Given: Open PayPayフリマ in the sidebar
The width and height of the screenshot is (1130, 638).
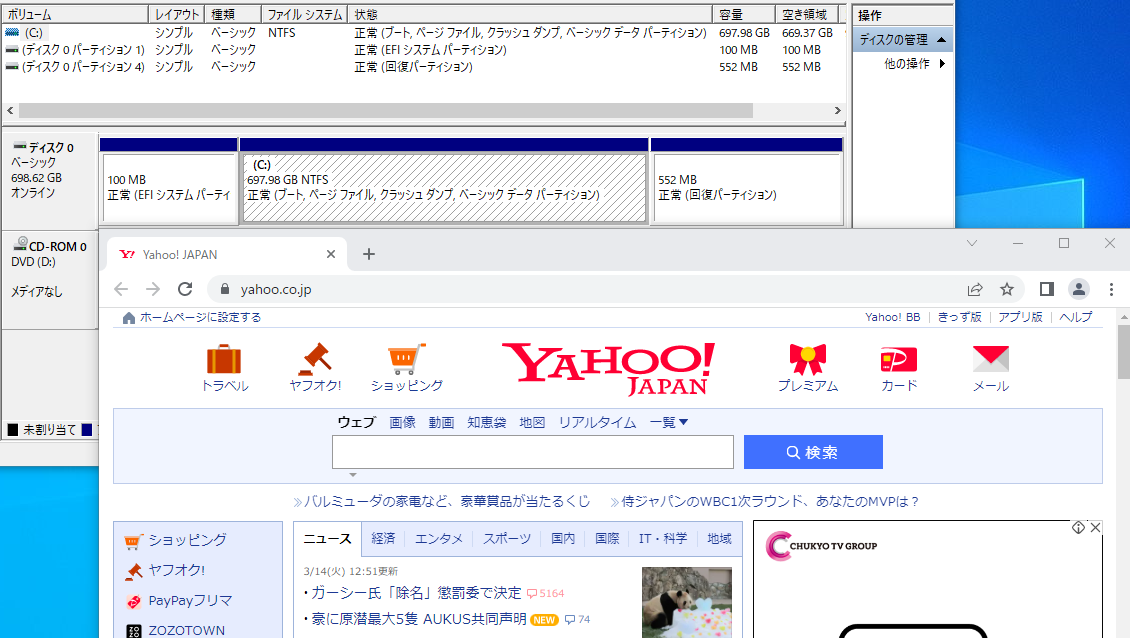Looking at the screenshot, I should 190,601.
